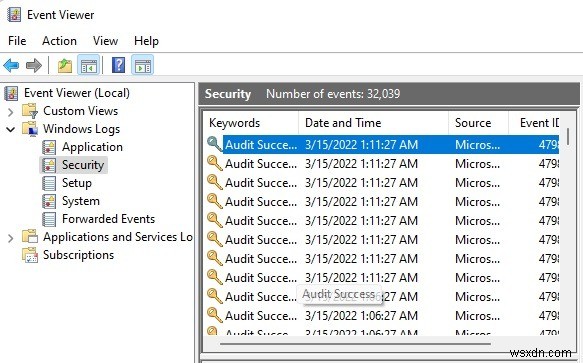Select the highlighted Audit Success event row
583x363 pixels.
pos(382,144)
